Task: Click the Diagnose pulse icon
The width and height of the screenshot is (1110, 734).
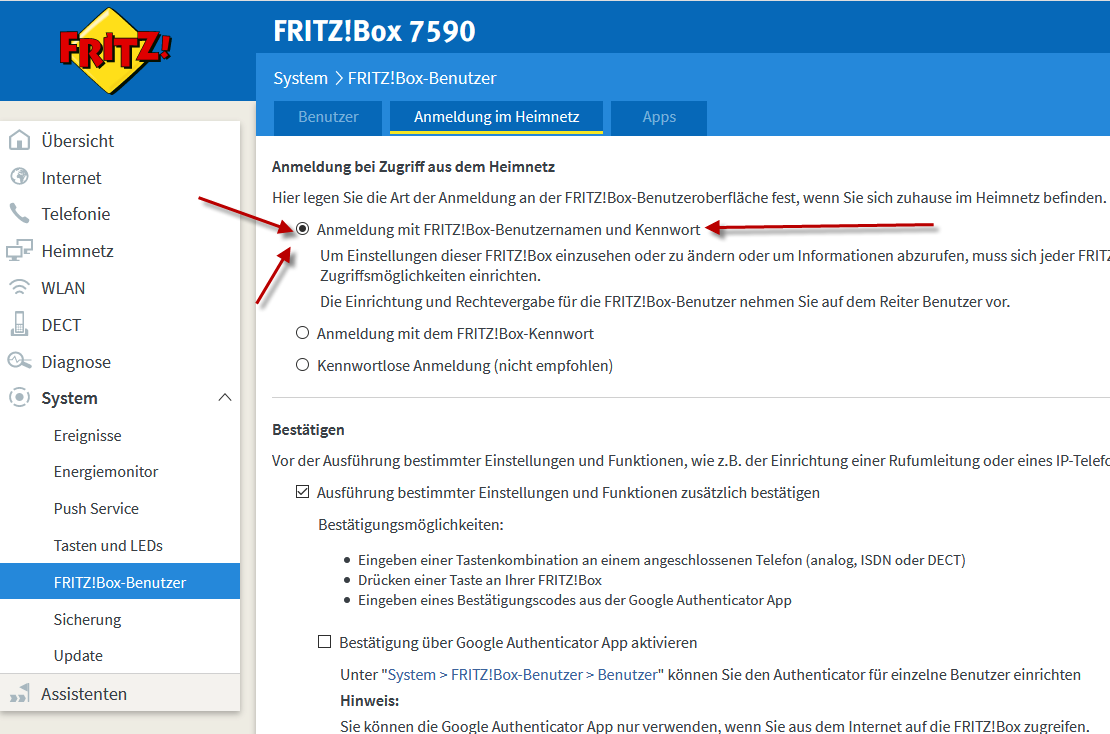Action: tap(19, 362)
